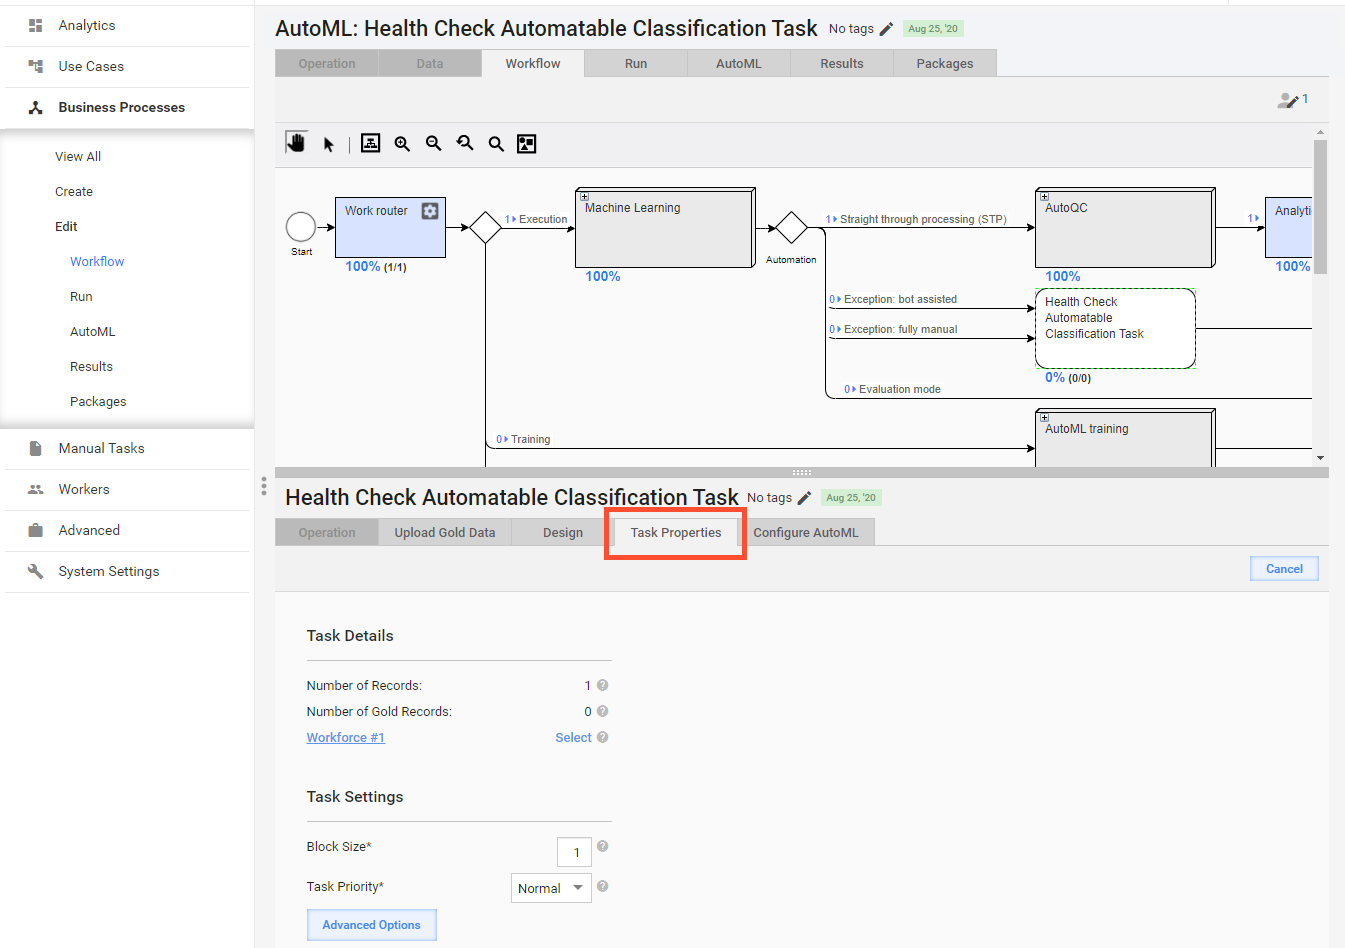Viewport: 1345px width, 948px height.
Task: Show help for Block Size
Action: (603, 846)
